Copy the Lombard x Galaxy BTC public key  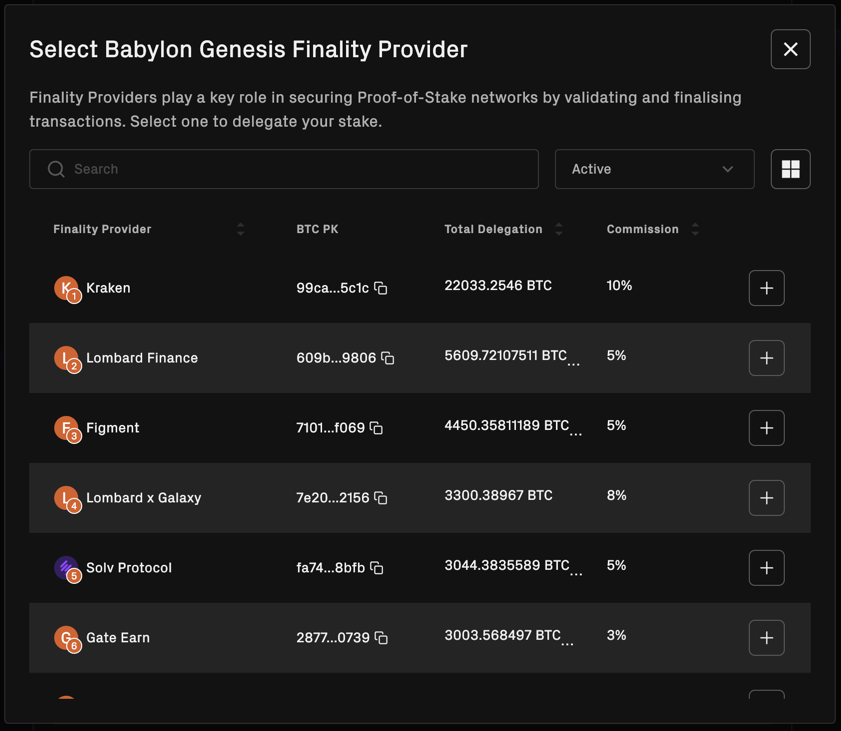380,498
